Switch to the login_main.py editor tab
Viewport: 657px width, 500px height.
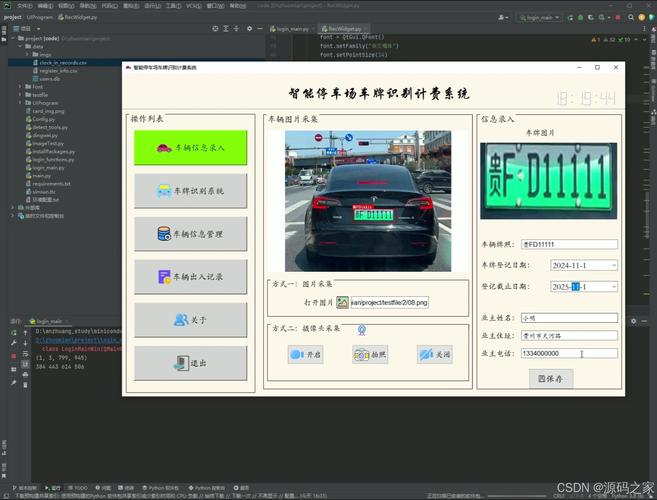click(290, 29)
